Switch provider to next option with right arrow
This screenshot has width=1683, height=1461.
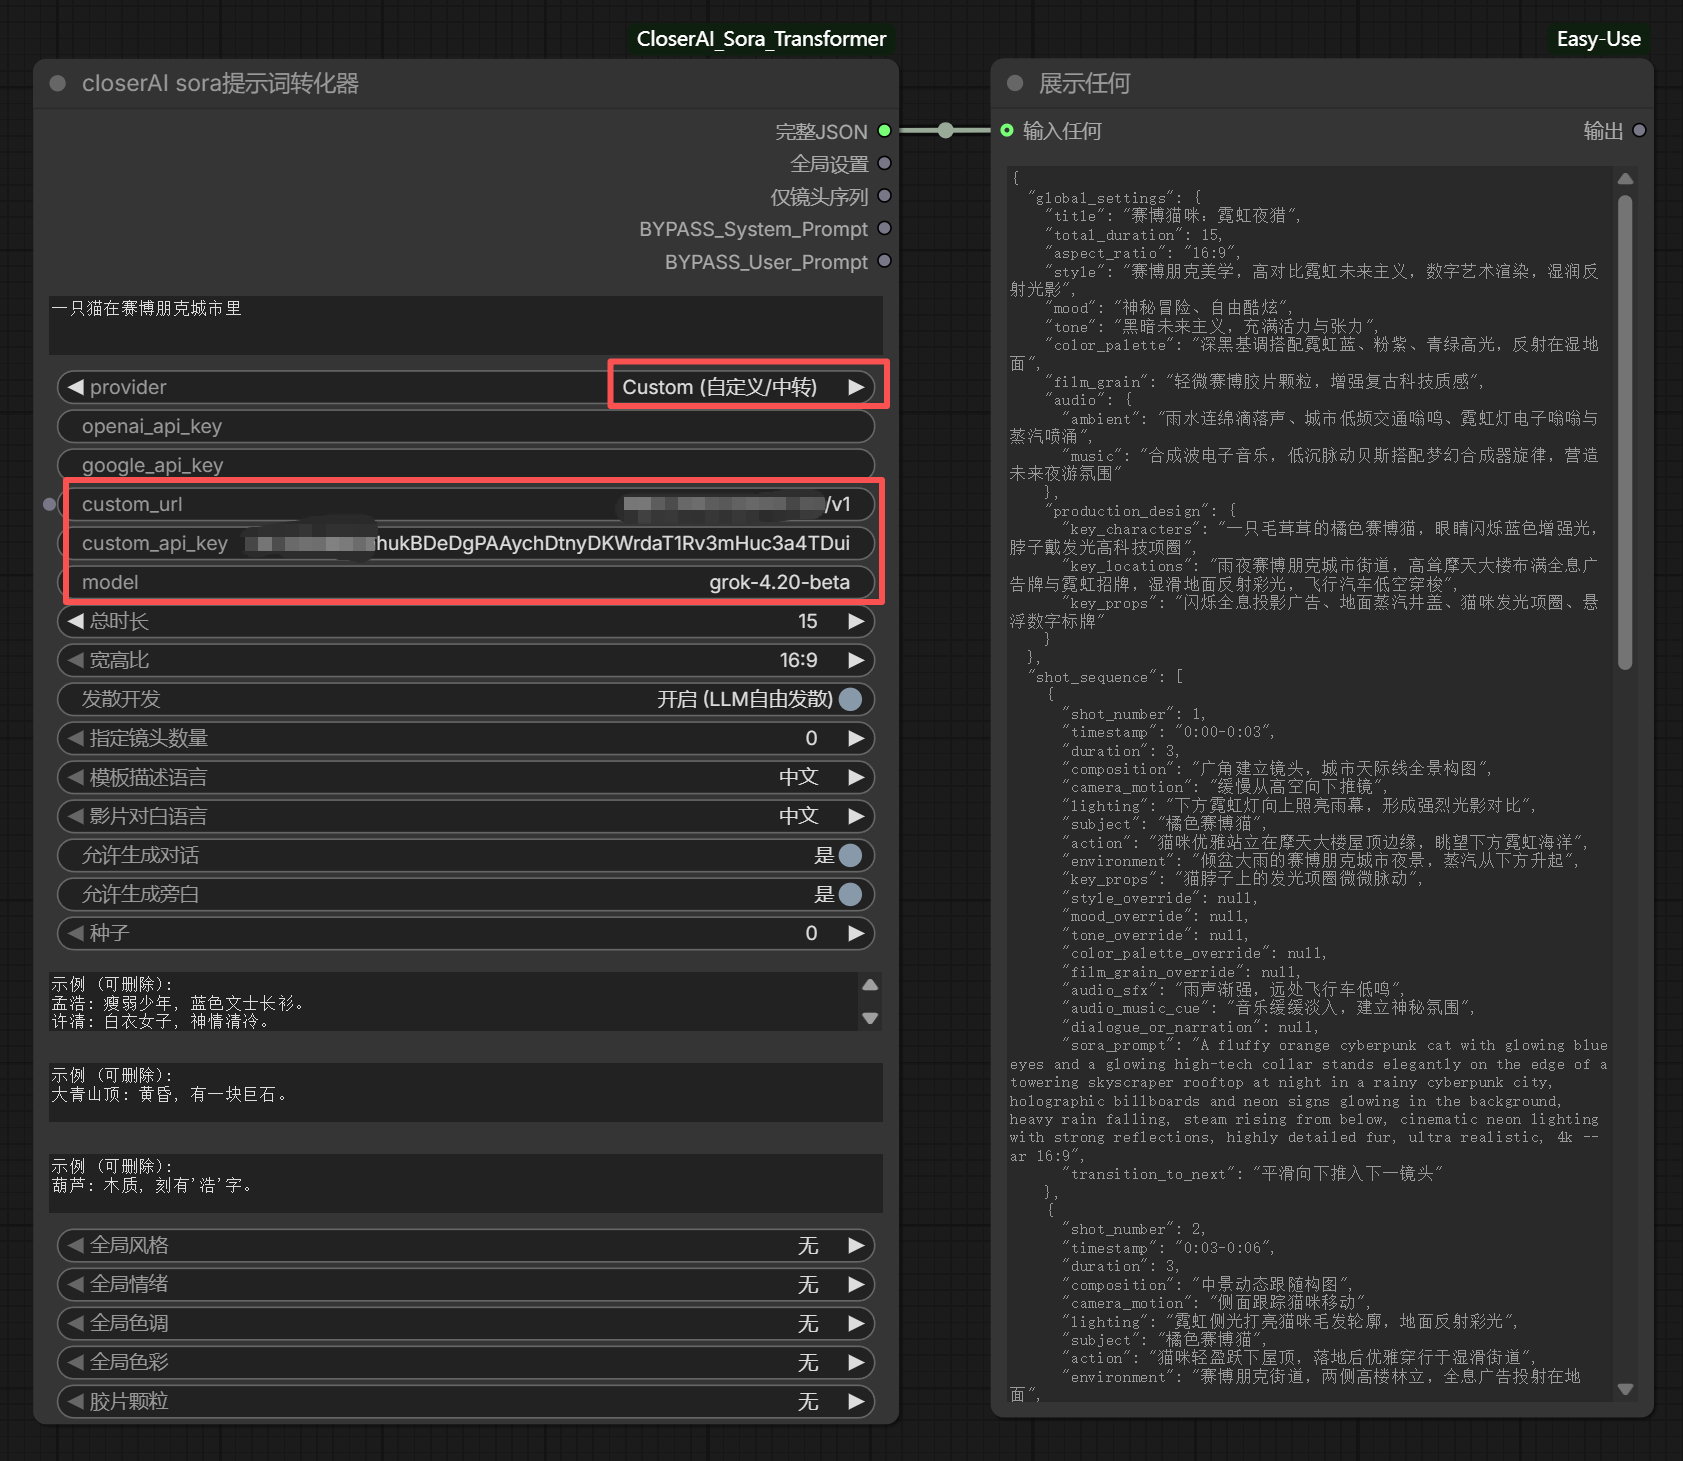coord(856,387)
